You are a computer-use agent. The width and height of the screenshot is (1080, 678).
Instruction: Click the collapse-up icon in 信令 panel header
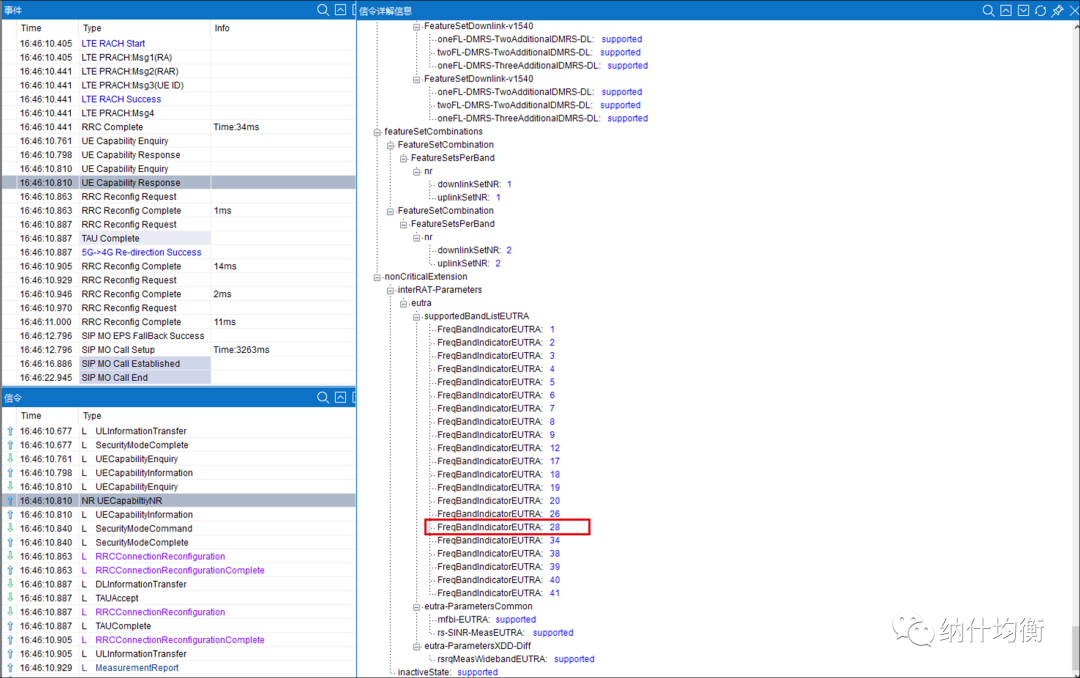point(340,398)
